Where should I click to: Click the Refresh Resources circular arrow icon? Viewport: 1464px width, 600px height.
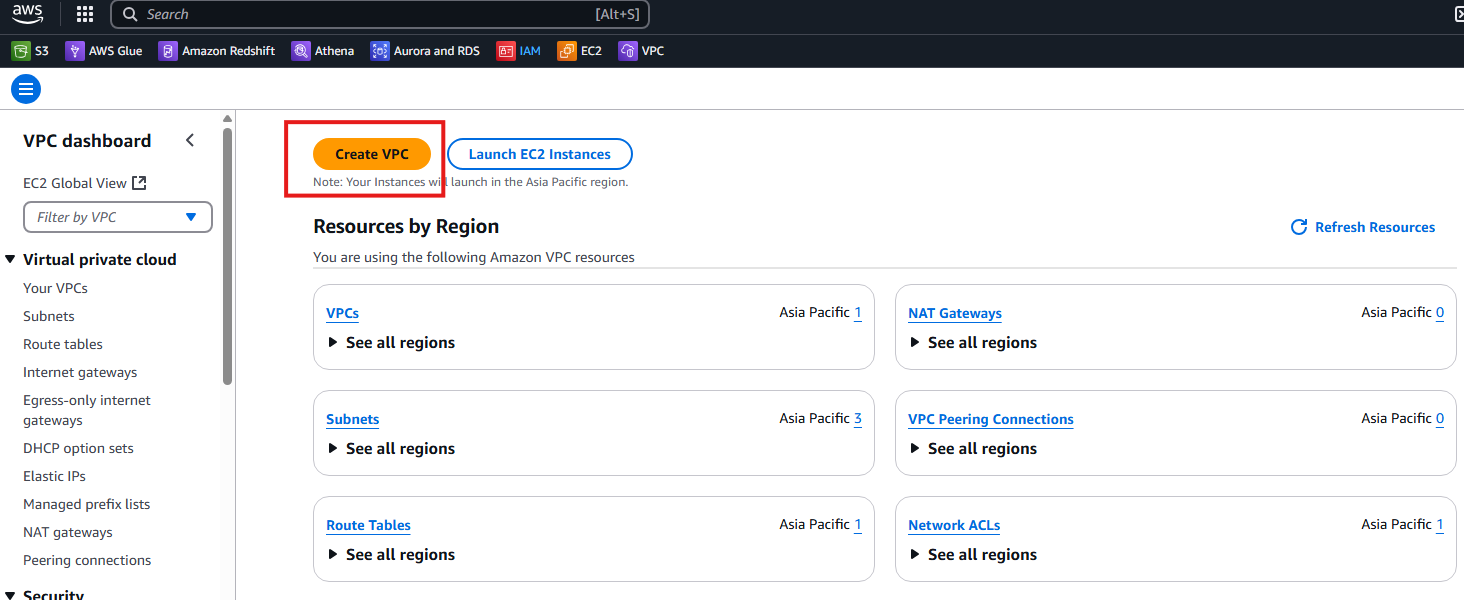(x=1299, y=227)
